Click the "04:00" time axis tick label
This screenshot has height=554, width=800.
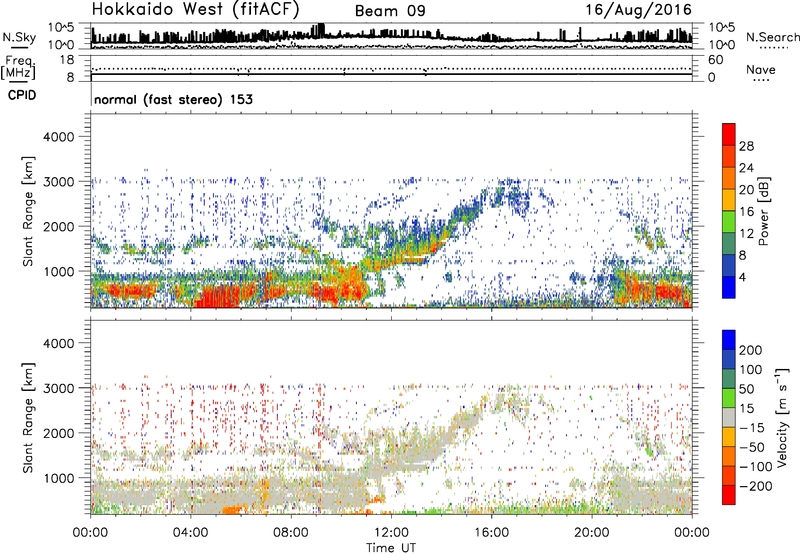[190, 533]
